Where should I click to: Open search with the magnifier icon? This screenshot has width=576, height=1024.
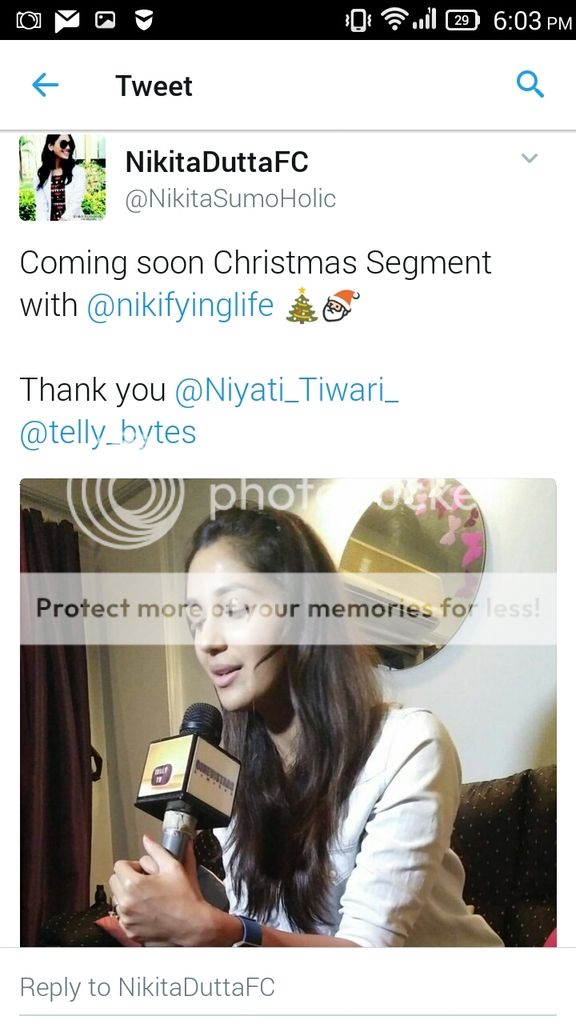(x=529, y=84)
